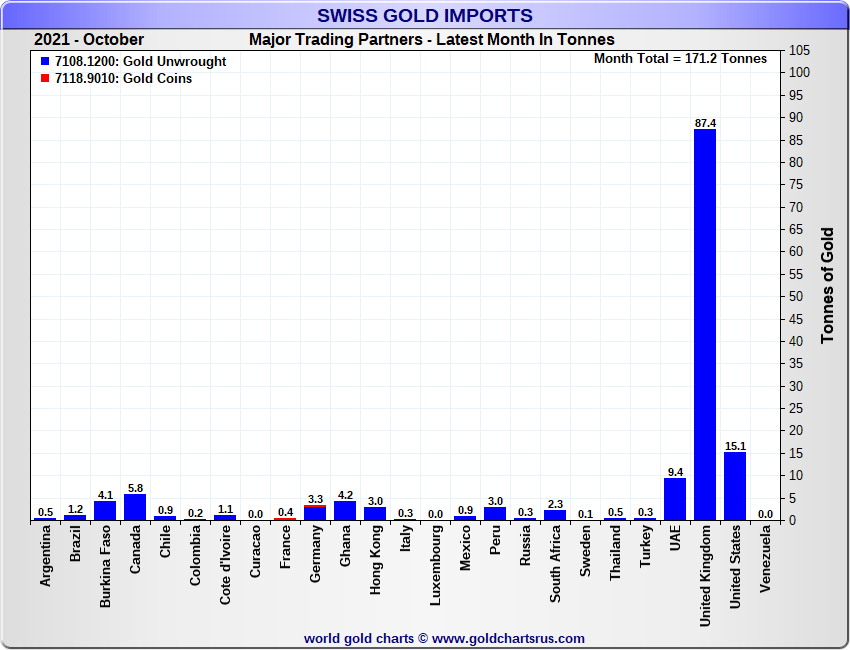Click the Canada bar
Viewport: 850px width, 650px height.
click(135, 507)
